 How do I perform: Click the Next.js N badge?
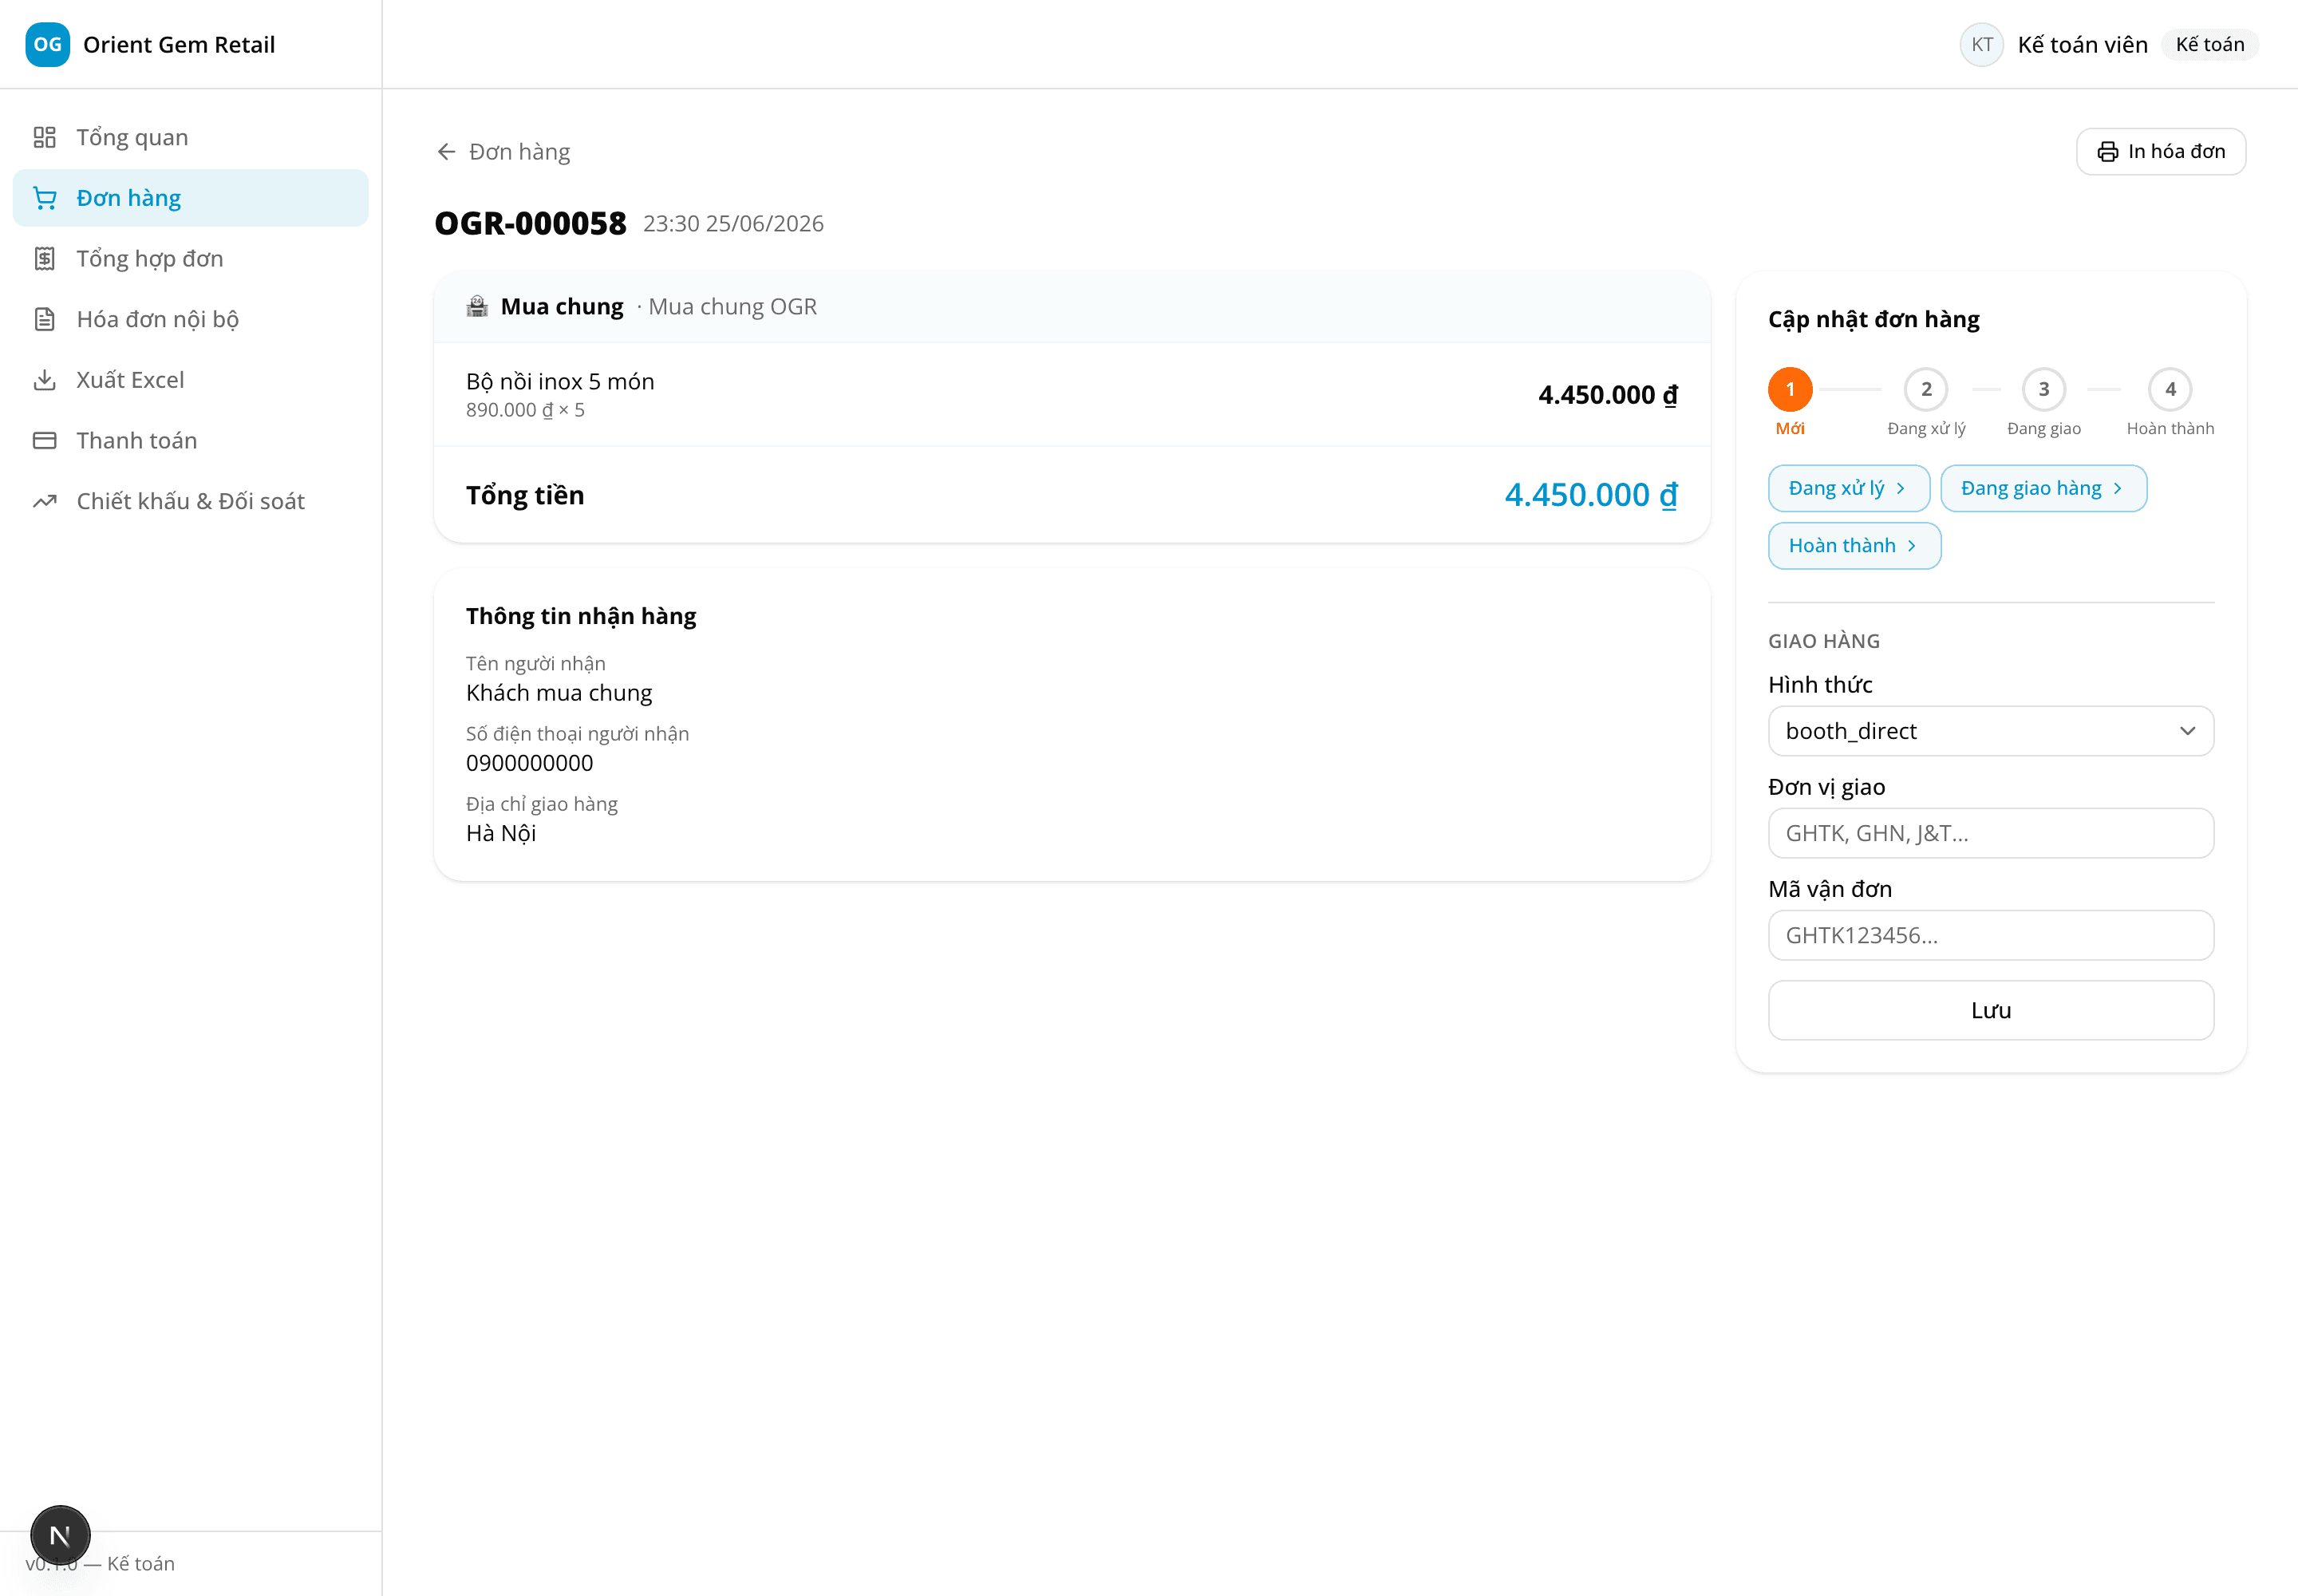[x=60, y=1535]
